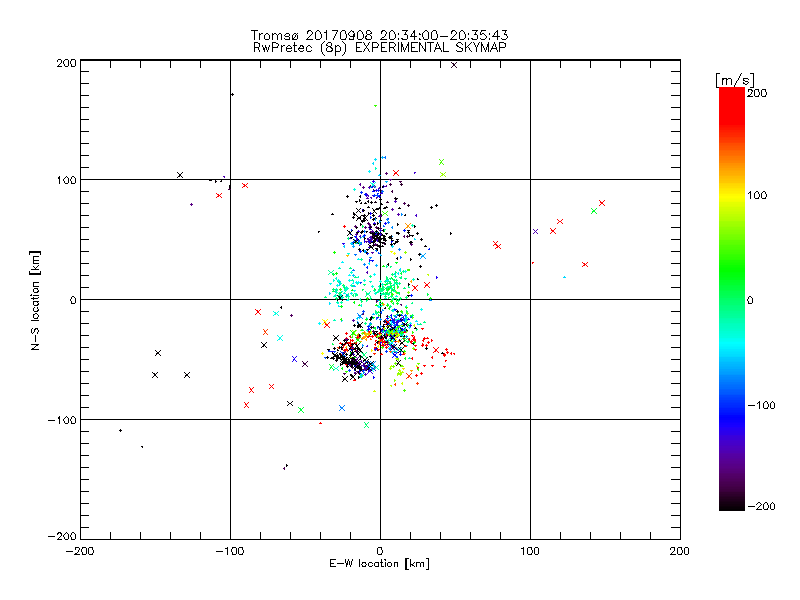This screenshot has height=600, width=800.
Task: Click the colorbar label '200' at top
Action: click(757, 93)
